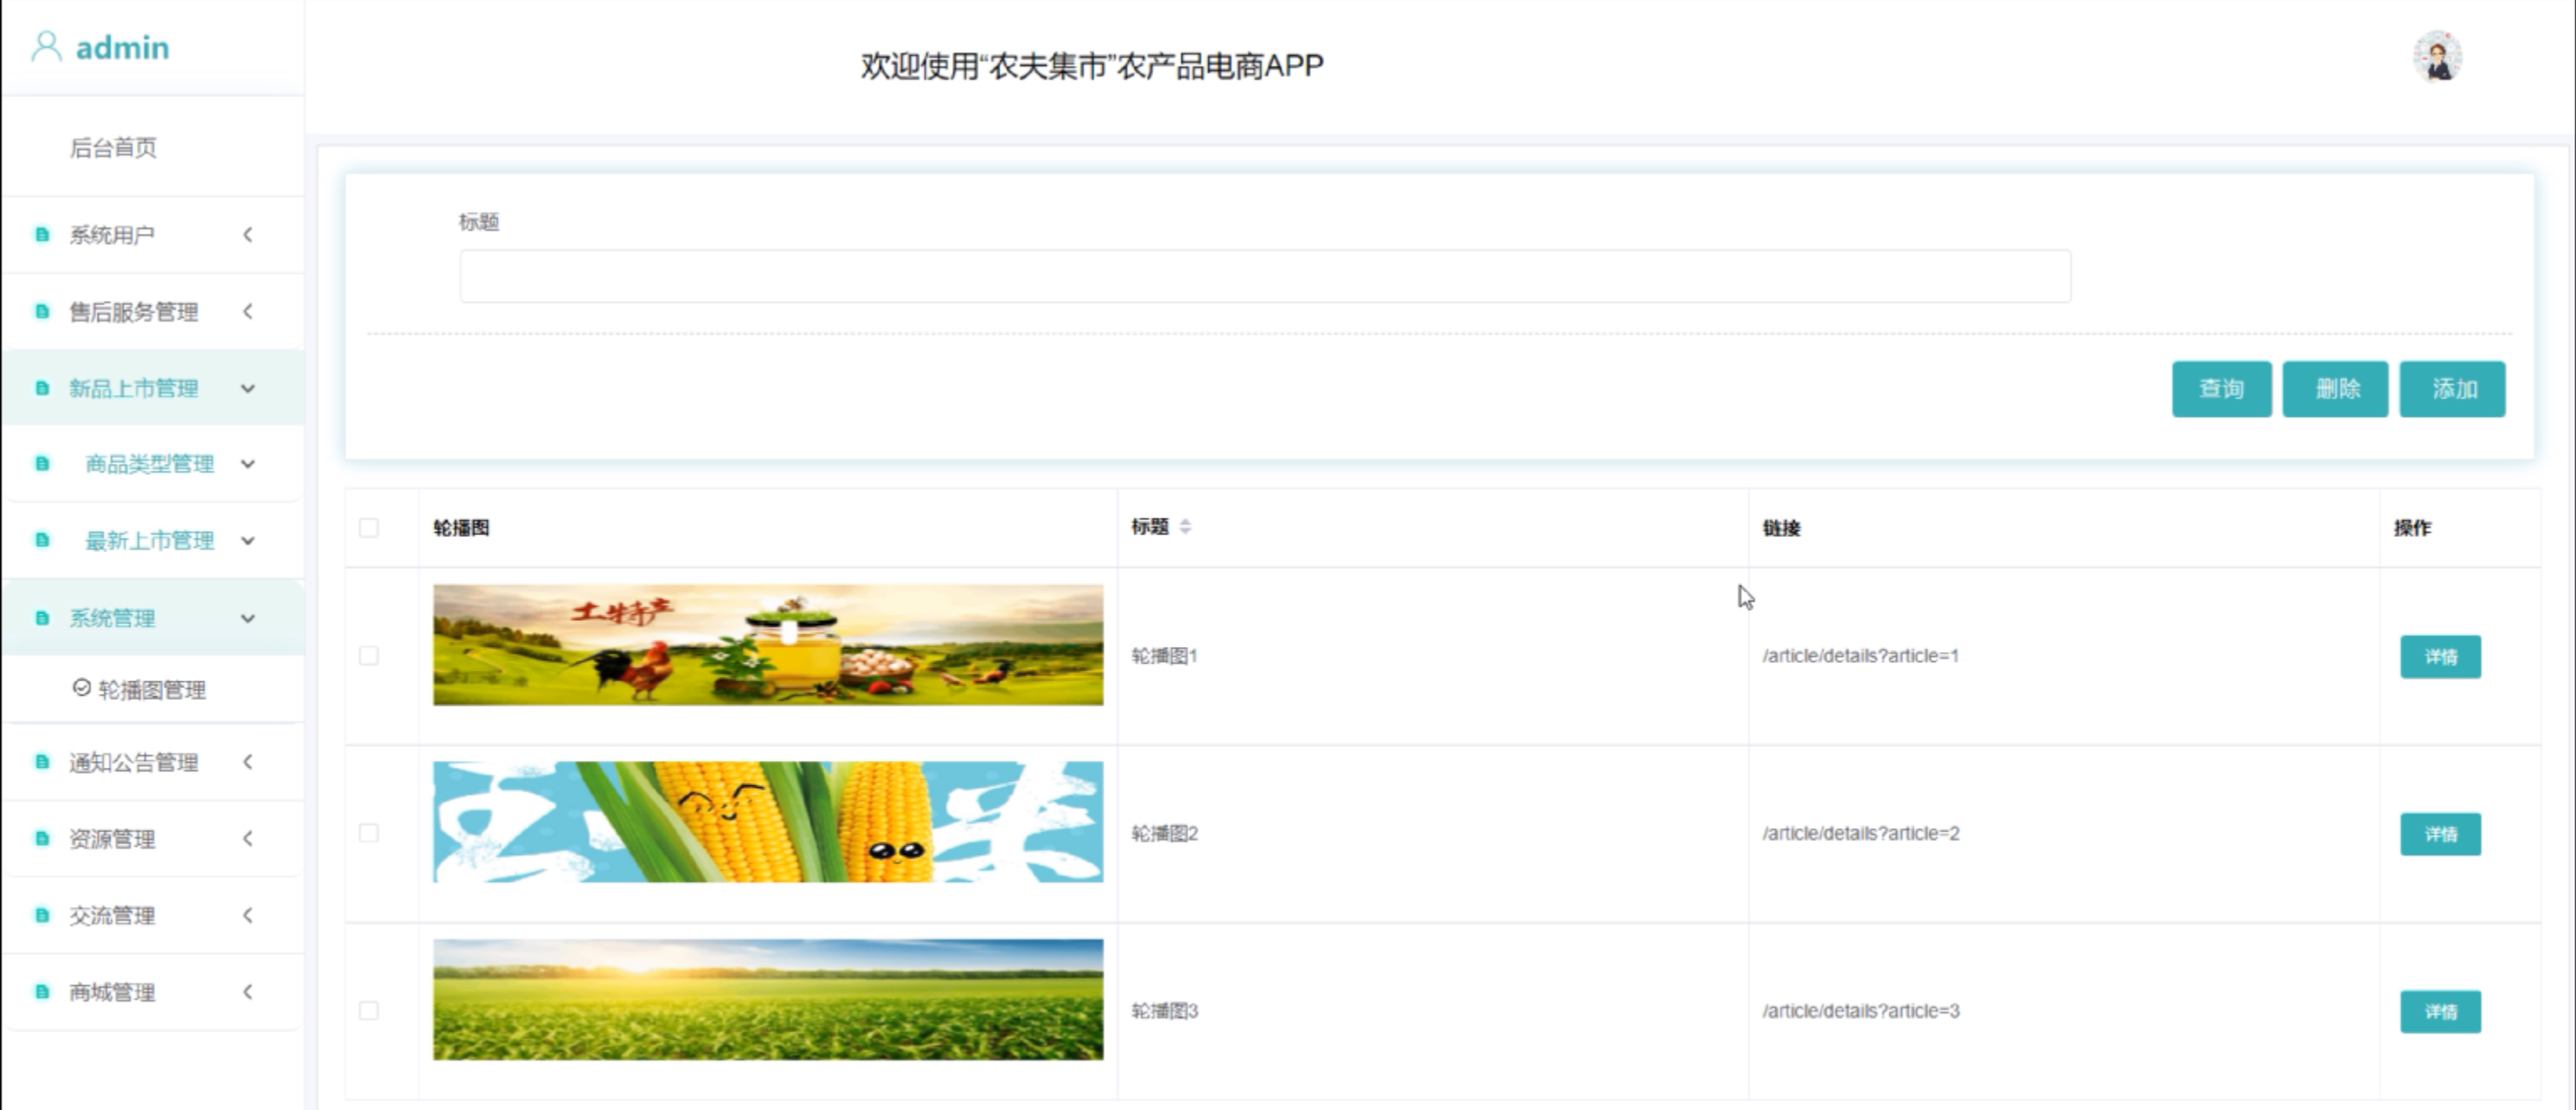The image size is (2576, 1110).
Task: Open 商品类型管理 menu item
Action: pyautogui.click(x=150, y=464)
